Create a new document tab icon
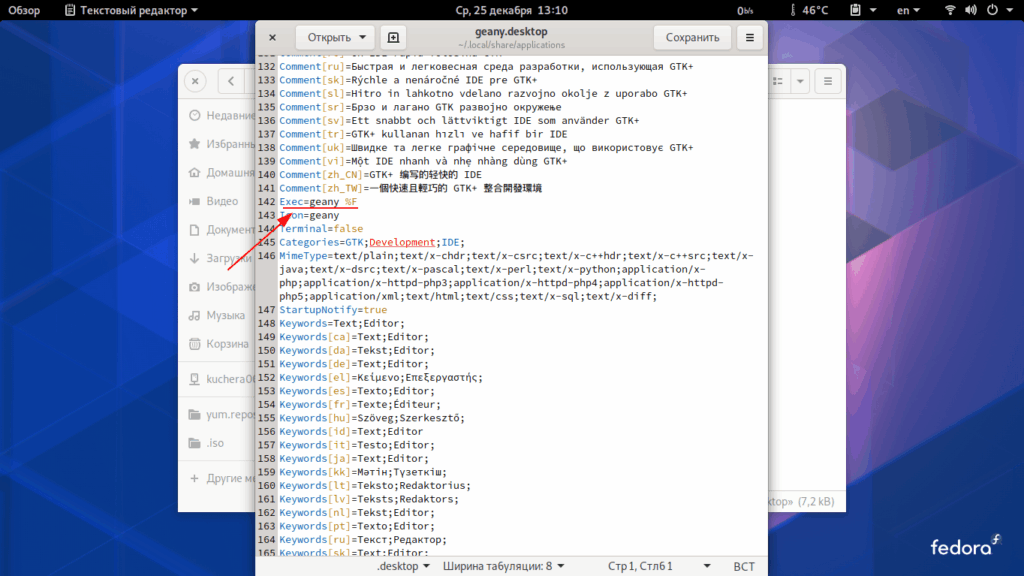This screenshot has width=1024, height=576. pyautogui.click(x=393, y=37)
